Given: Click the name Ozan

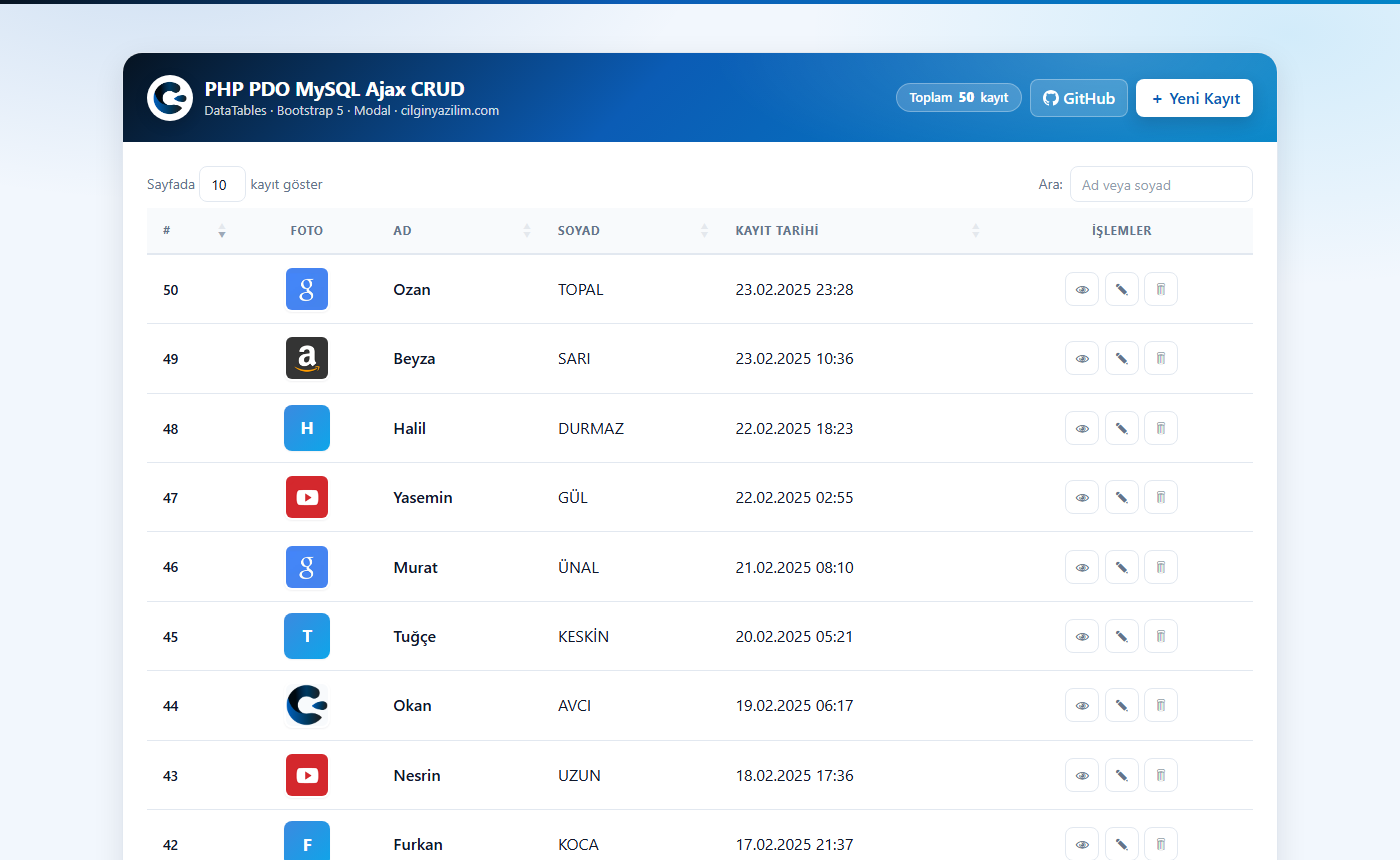Looking at the screenshot, I should 412,289.
